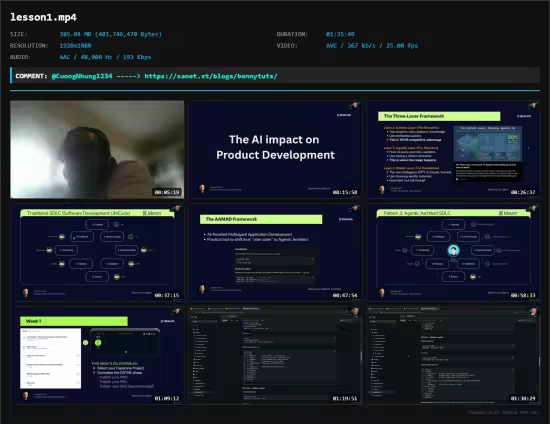Select the size value 385.04 MB

click(110, 34)
